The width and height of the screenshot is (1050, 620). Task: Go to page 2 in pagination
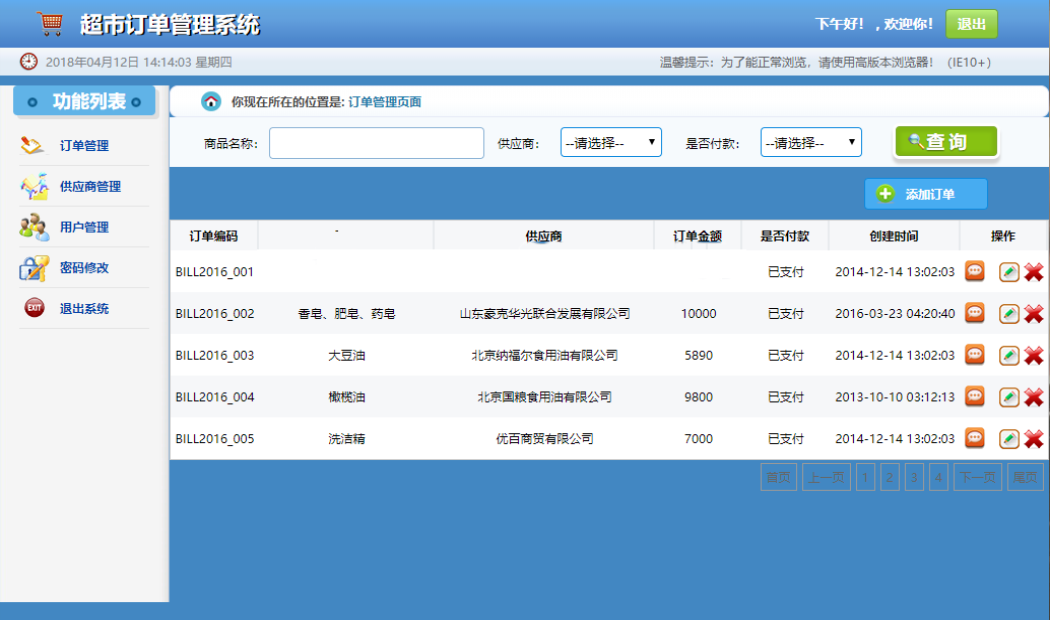[x=889, y=477]
